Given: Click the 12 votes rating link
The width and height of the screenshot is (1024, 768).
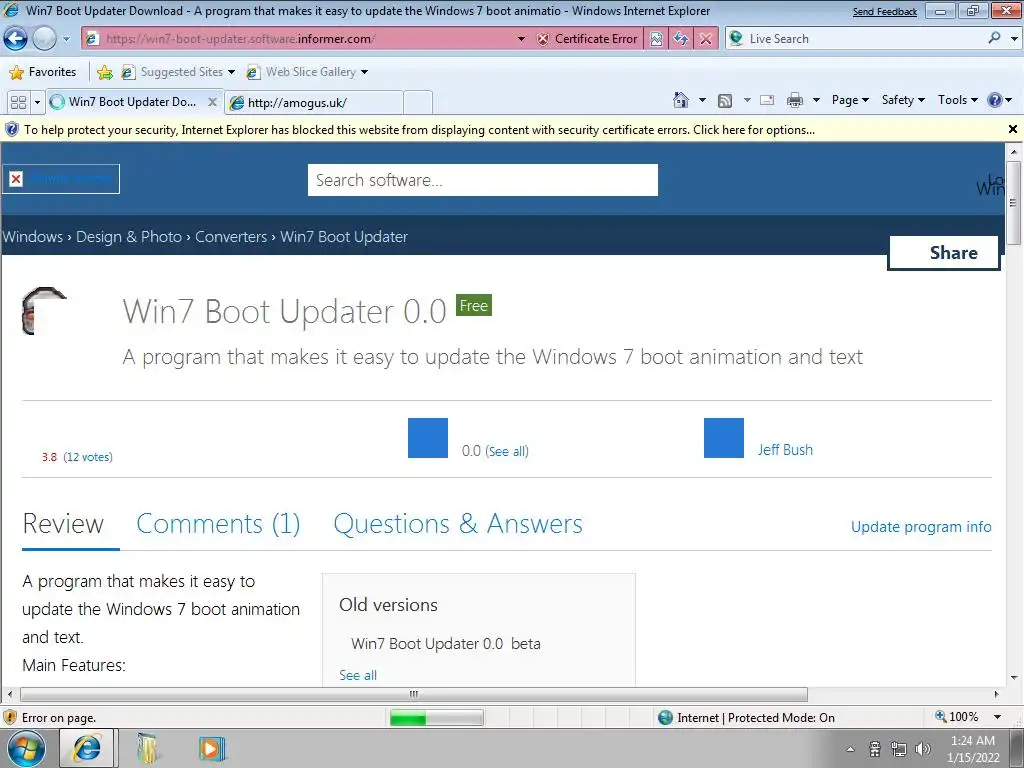Looking at the screenshot, I should click(x=88, y=457).
